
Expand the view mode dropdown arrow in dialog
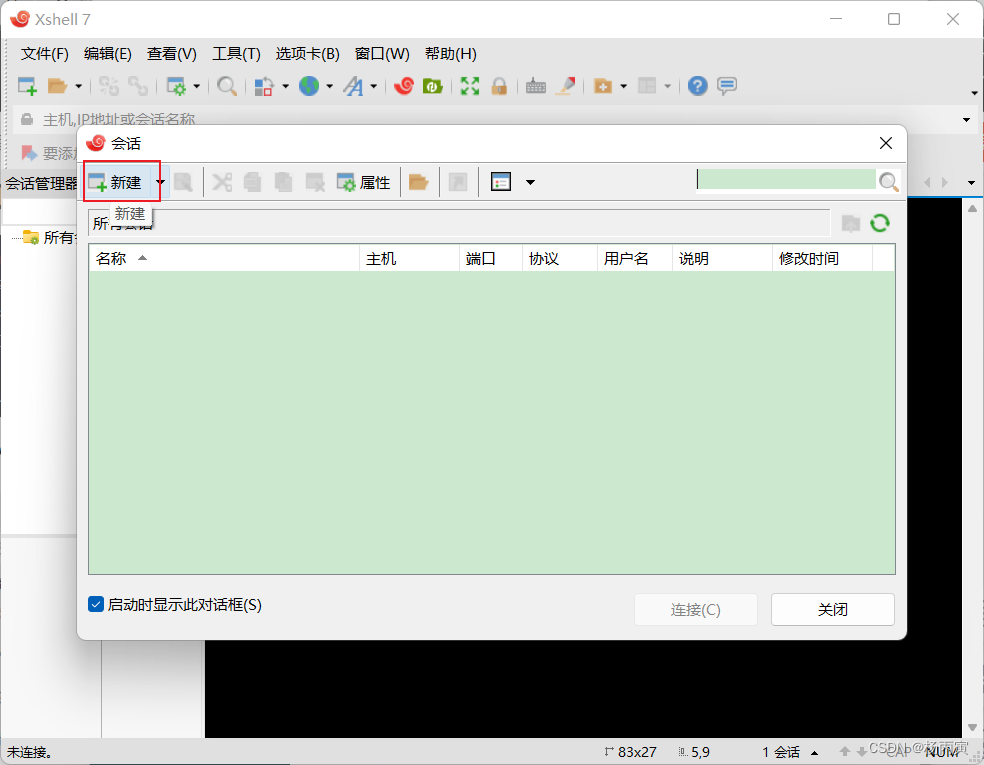[530, 183]
